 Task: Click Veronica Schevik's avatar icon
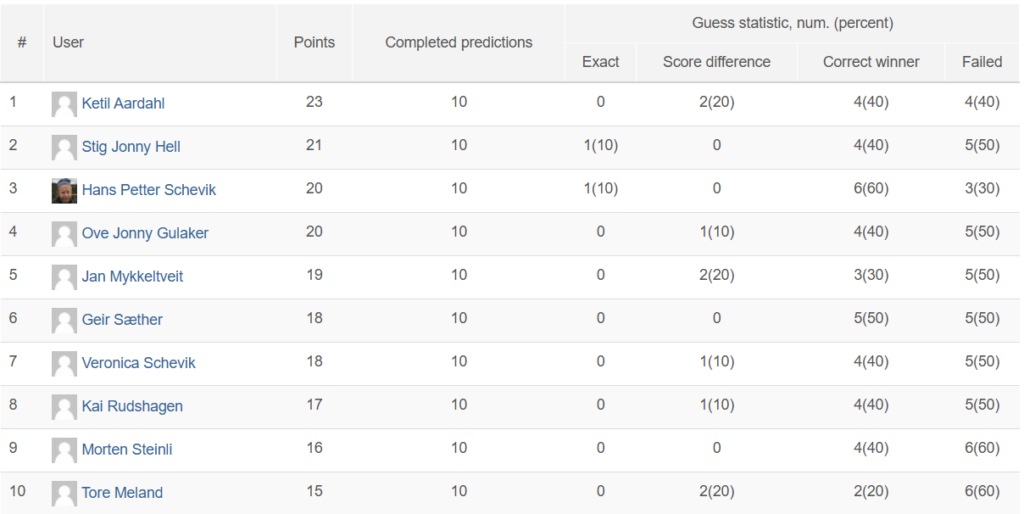pyautogui.click(x=64, y=364)
